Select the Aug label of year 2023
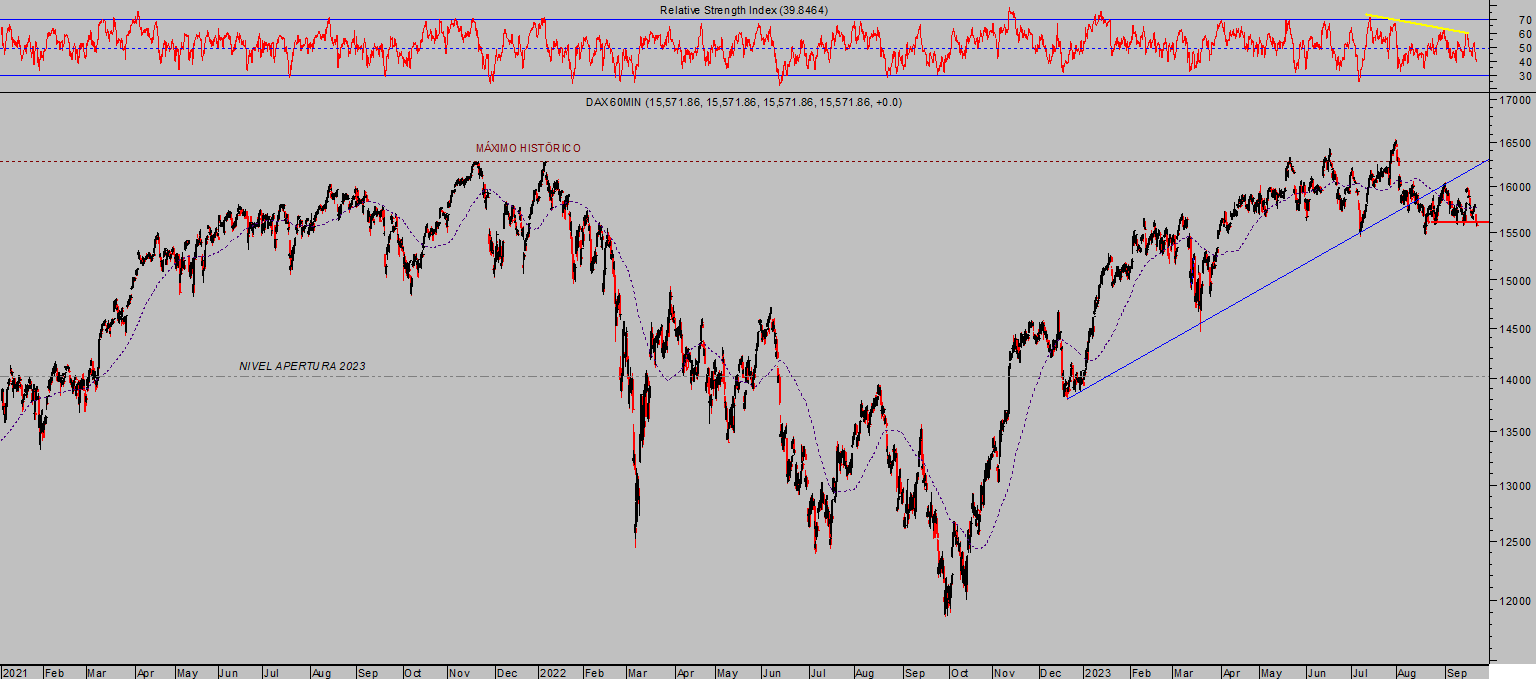1536x679 pixels. click(x=1407, y=671)
